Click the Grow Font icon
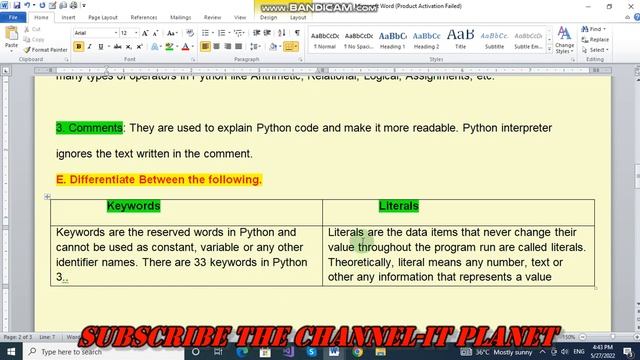The width and height of the screenshot is (640, 360). click(145, 33)
